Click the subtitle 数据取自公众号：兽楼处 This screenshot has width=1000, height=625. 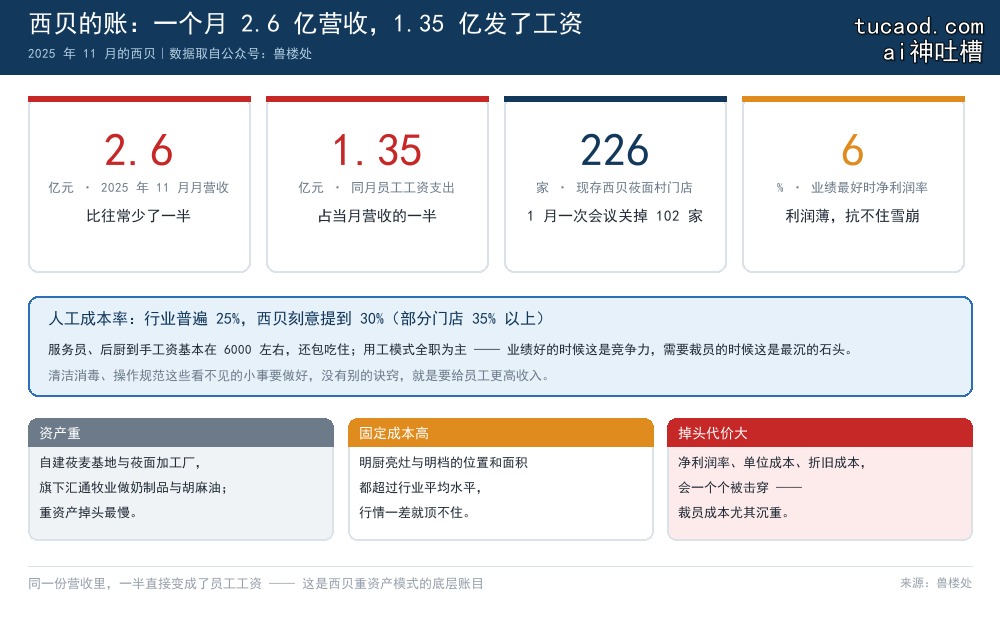(x=240, y=54)
